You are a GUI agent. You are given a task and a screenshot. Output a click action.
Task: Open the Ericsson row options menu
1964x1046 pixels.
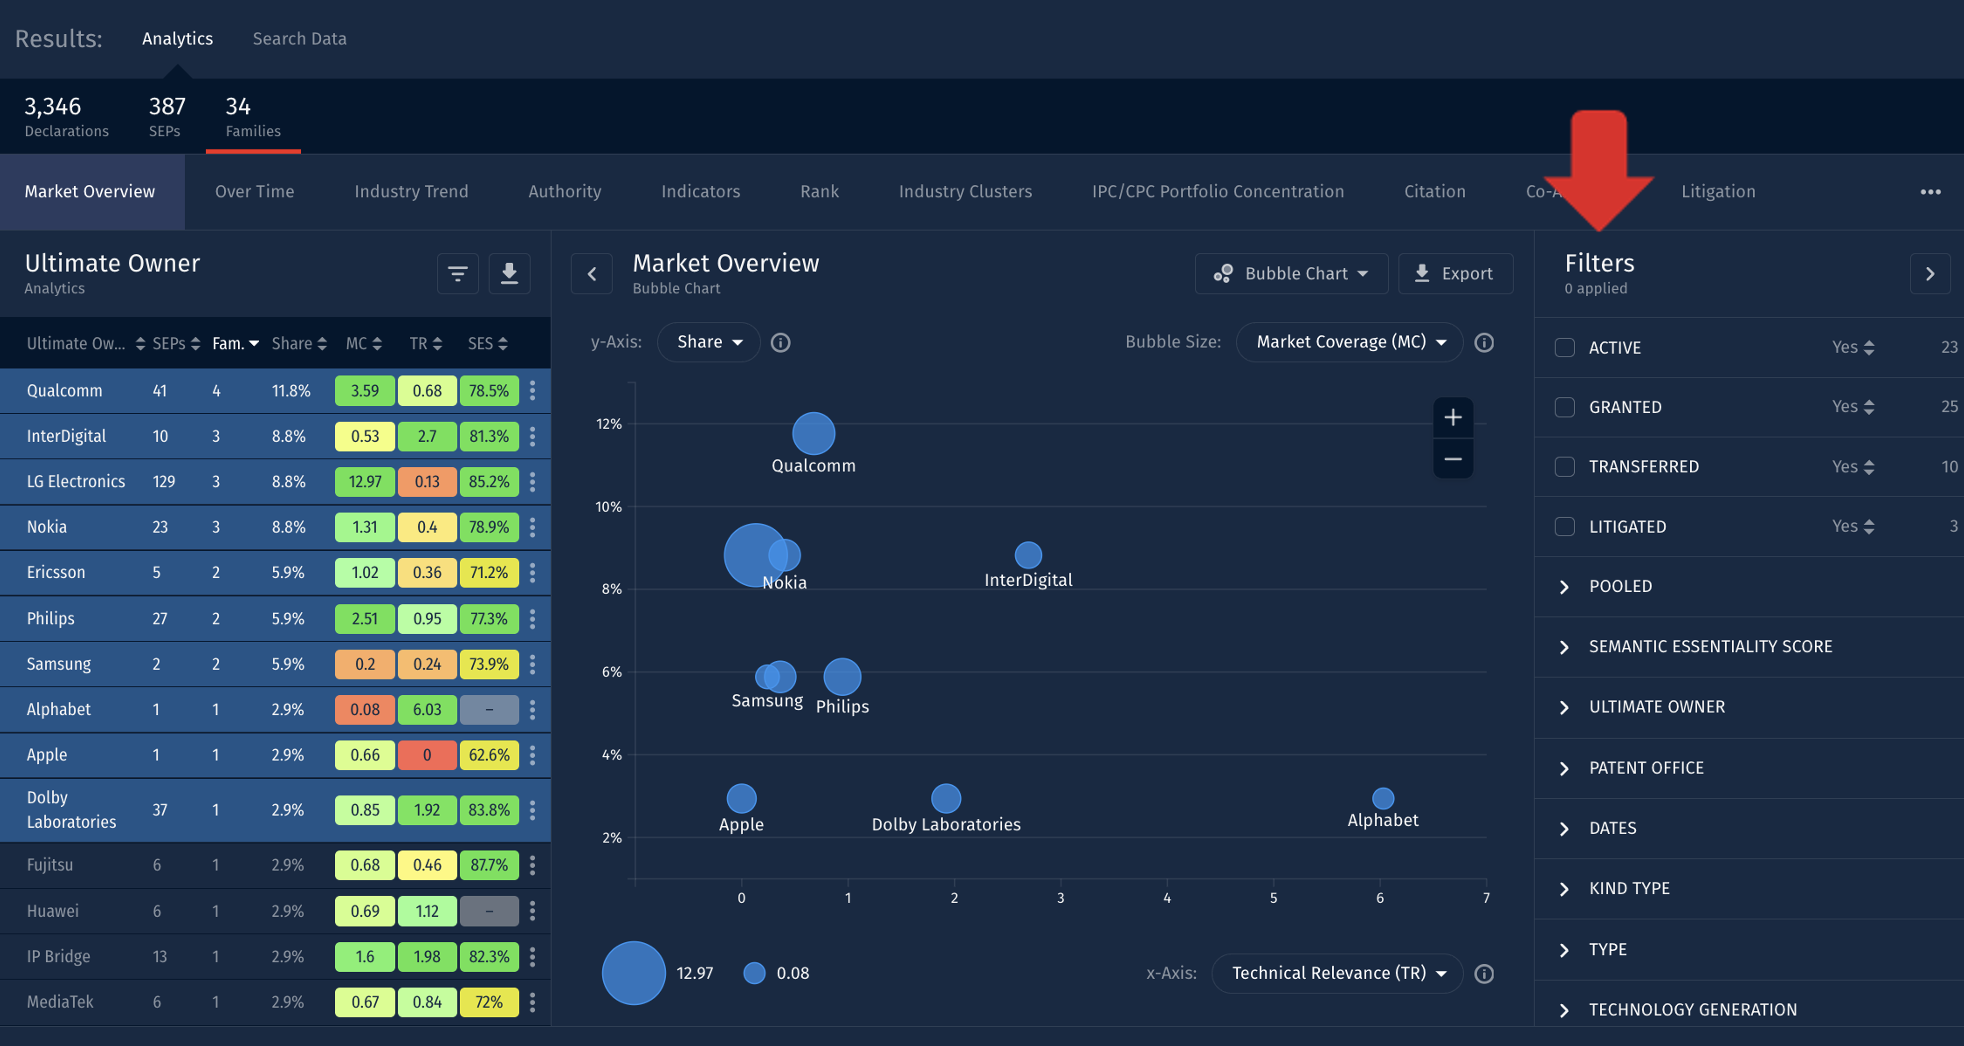(533, 572)
